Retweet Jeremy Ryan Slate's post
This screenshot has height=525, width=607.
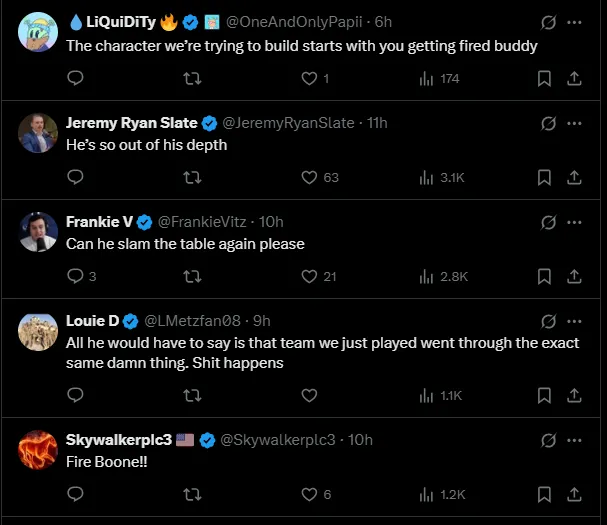click(192, 177)
